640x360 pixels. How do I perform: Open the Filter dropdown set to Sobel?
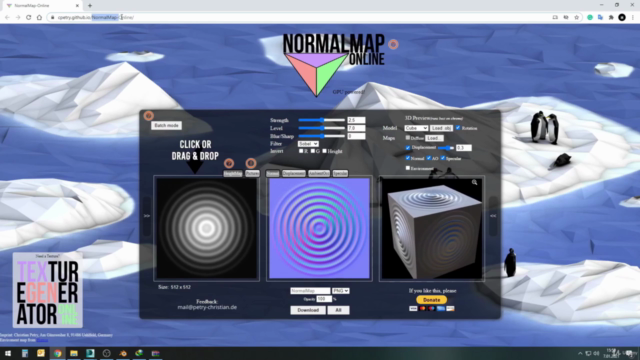click(308, 144)
